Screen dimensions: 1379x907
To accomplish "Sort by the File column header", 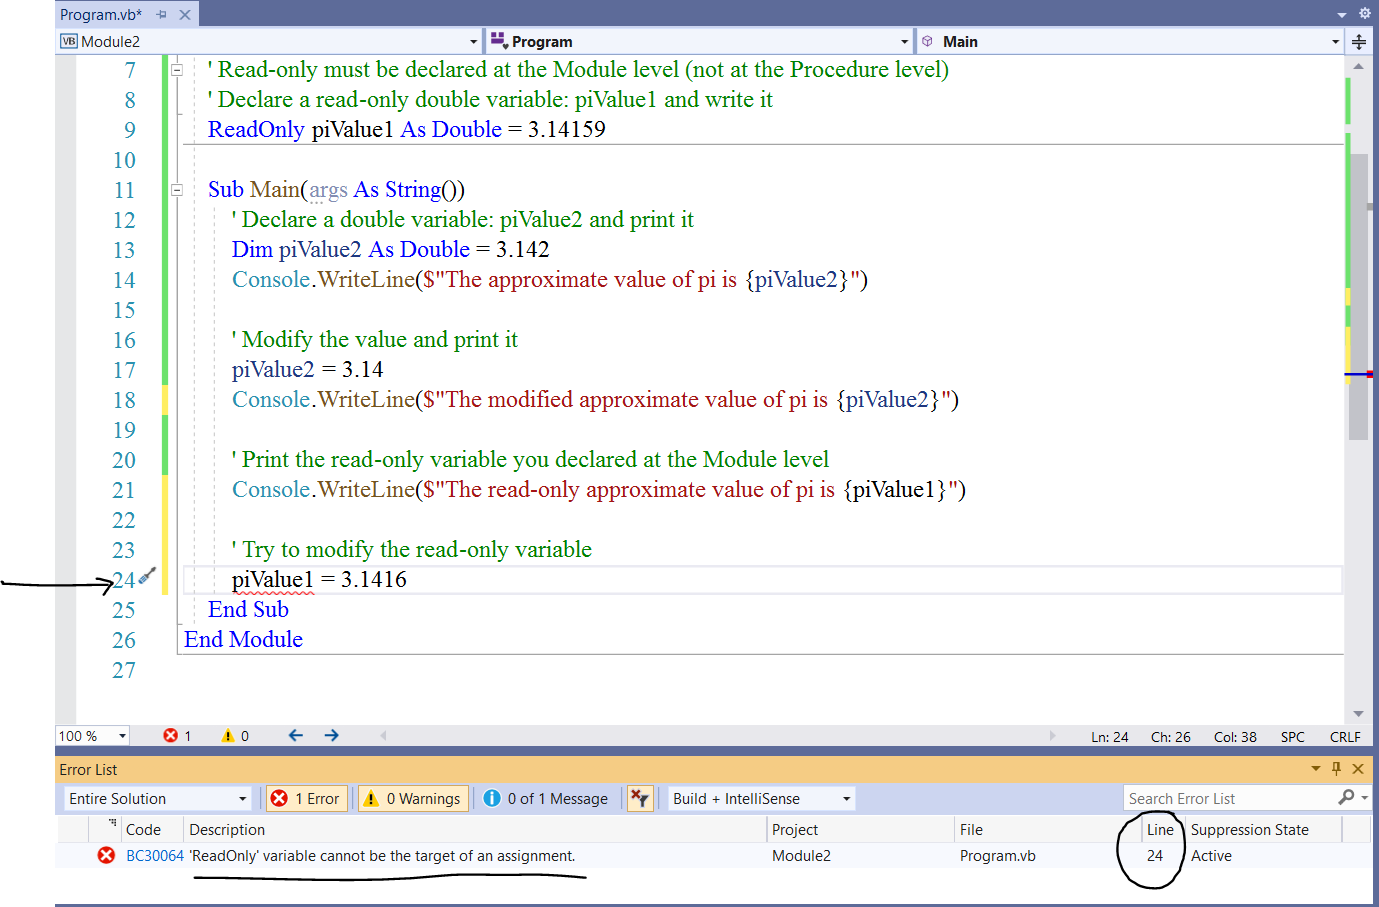I will point(1049,829).
